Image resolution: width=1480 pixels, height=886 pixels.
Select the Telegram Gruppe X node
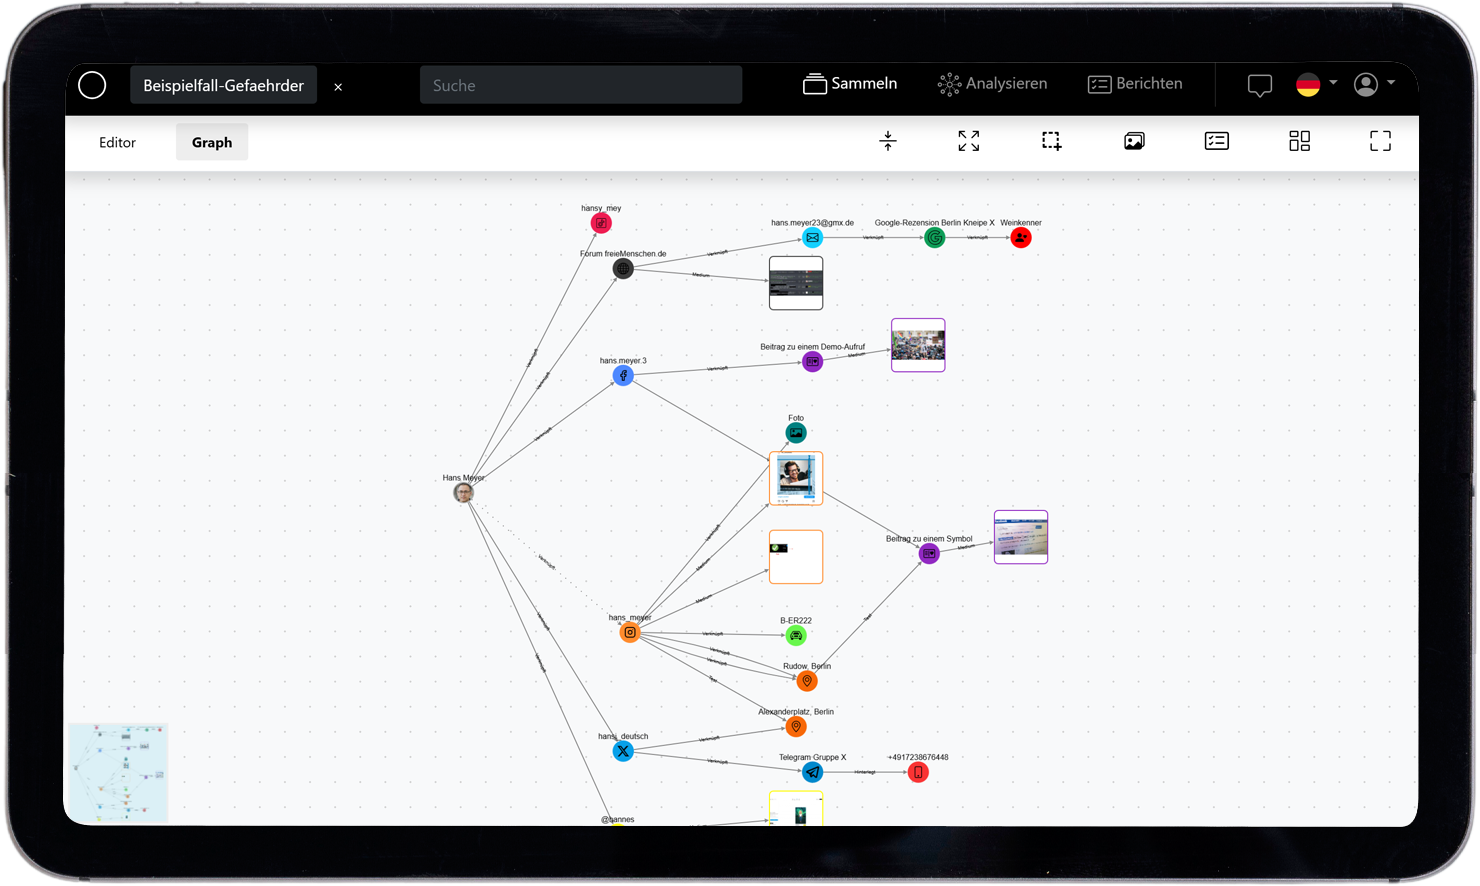click(813, 772)
